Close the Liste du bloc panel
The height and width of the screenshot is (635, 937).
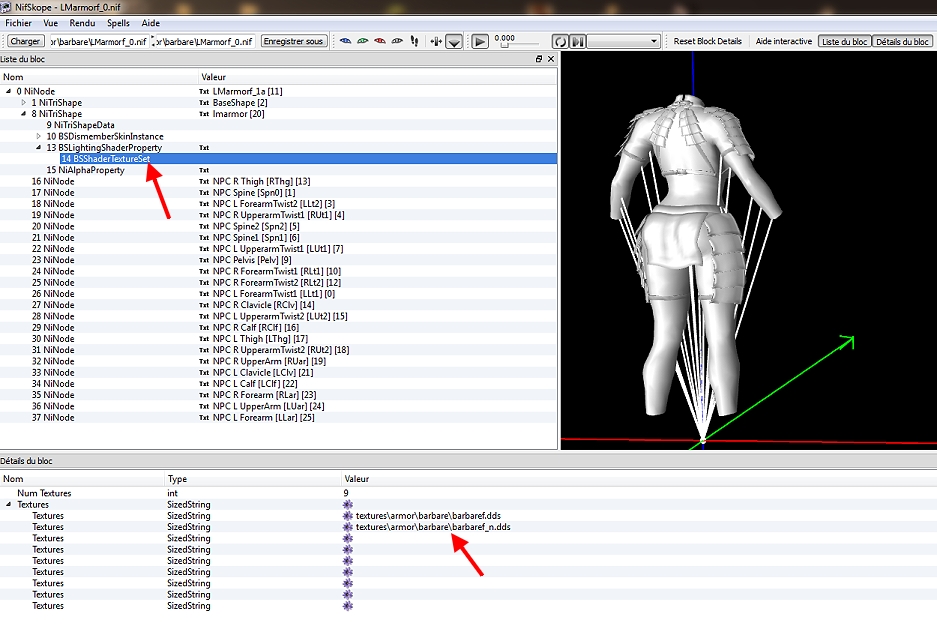coord(551,59)
